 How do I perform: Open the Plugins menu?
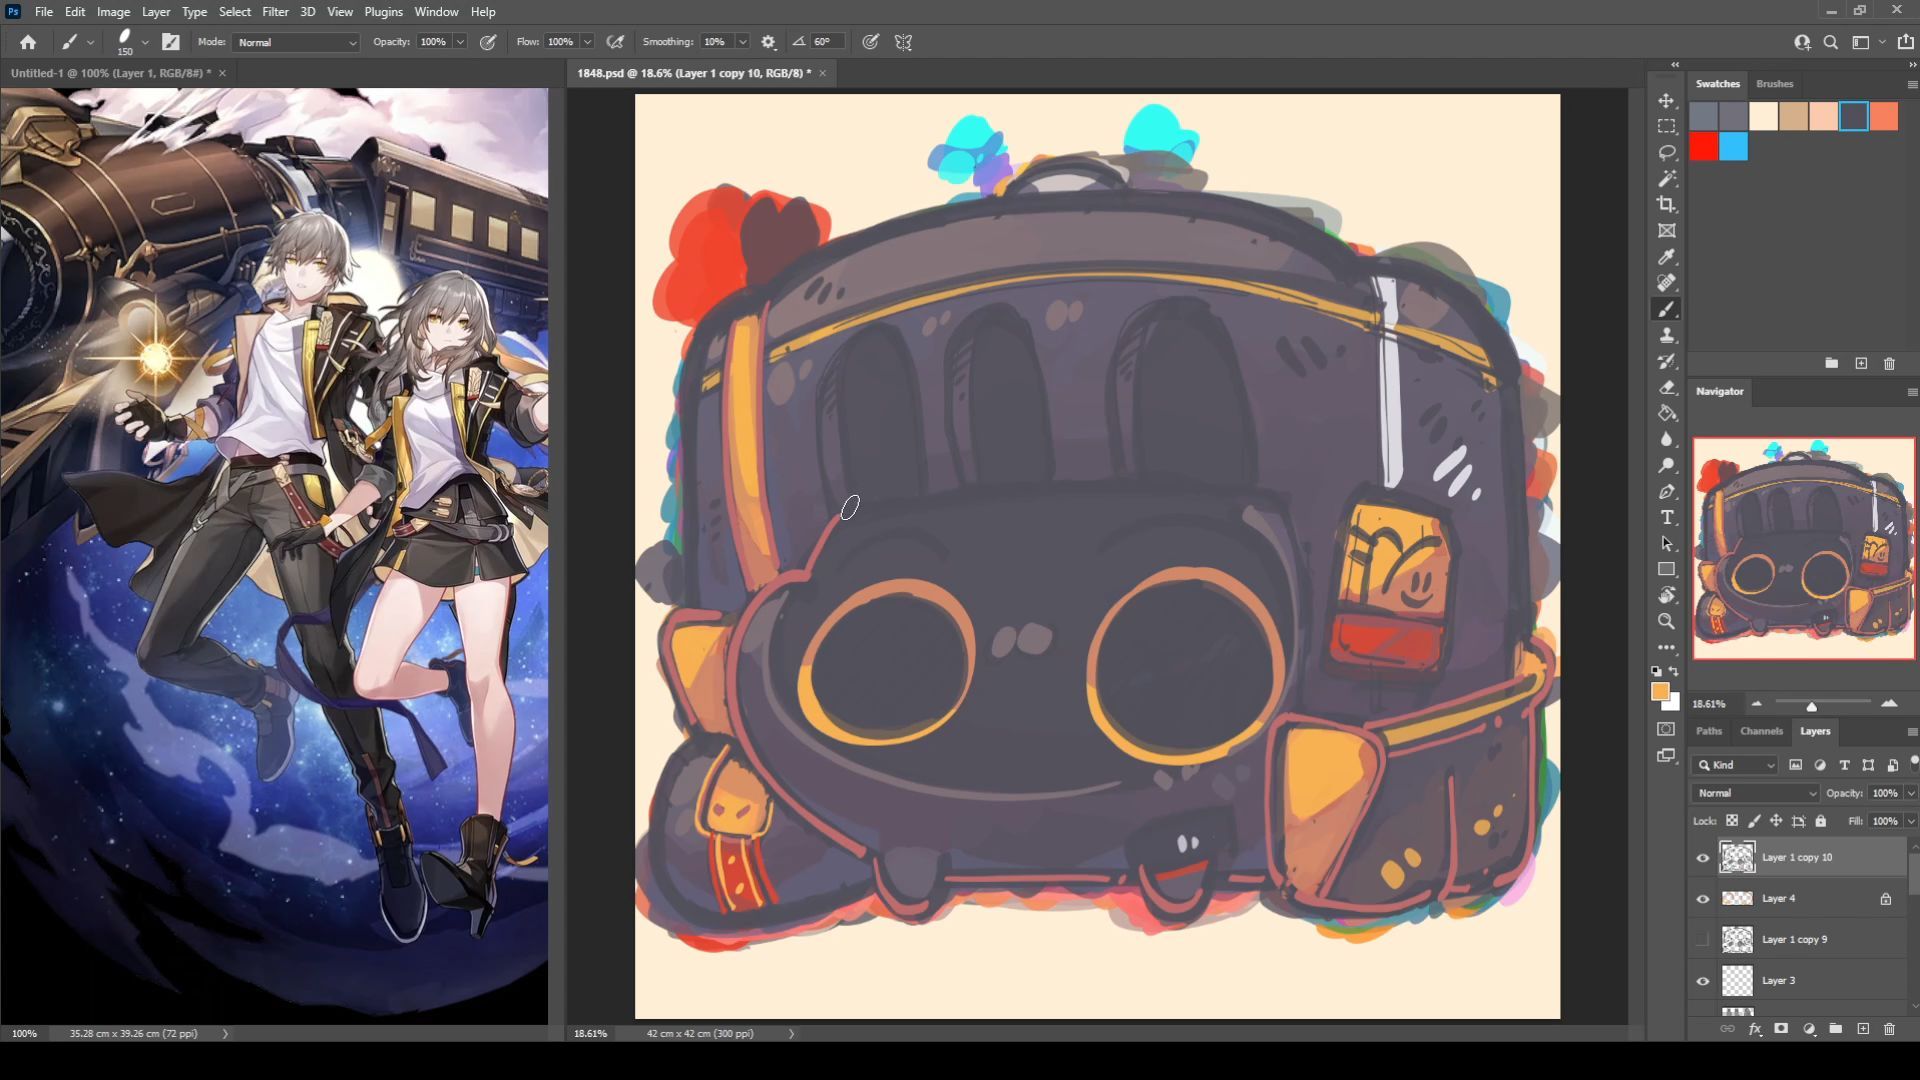(x=383, y=12)
